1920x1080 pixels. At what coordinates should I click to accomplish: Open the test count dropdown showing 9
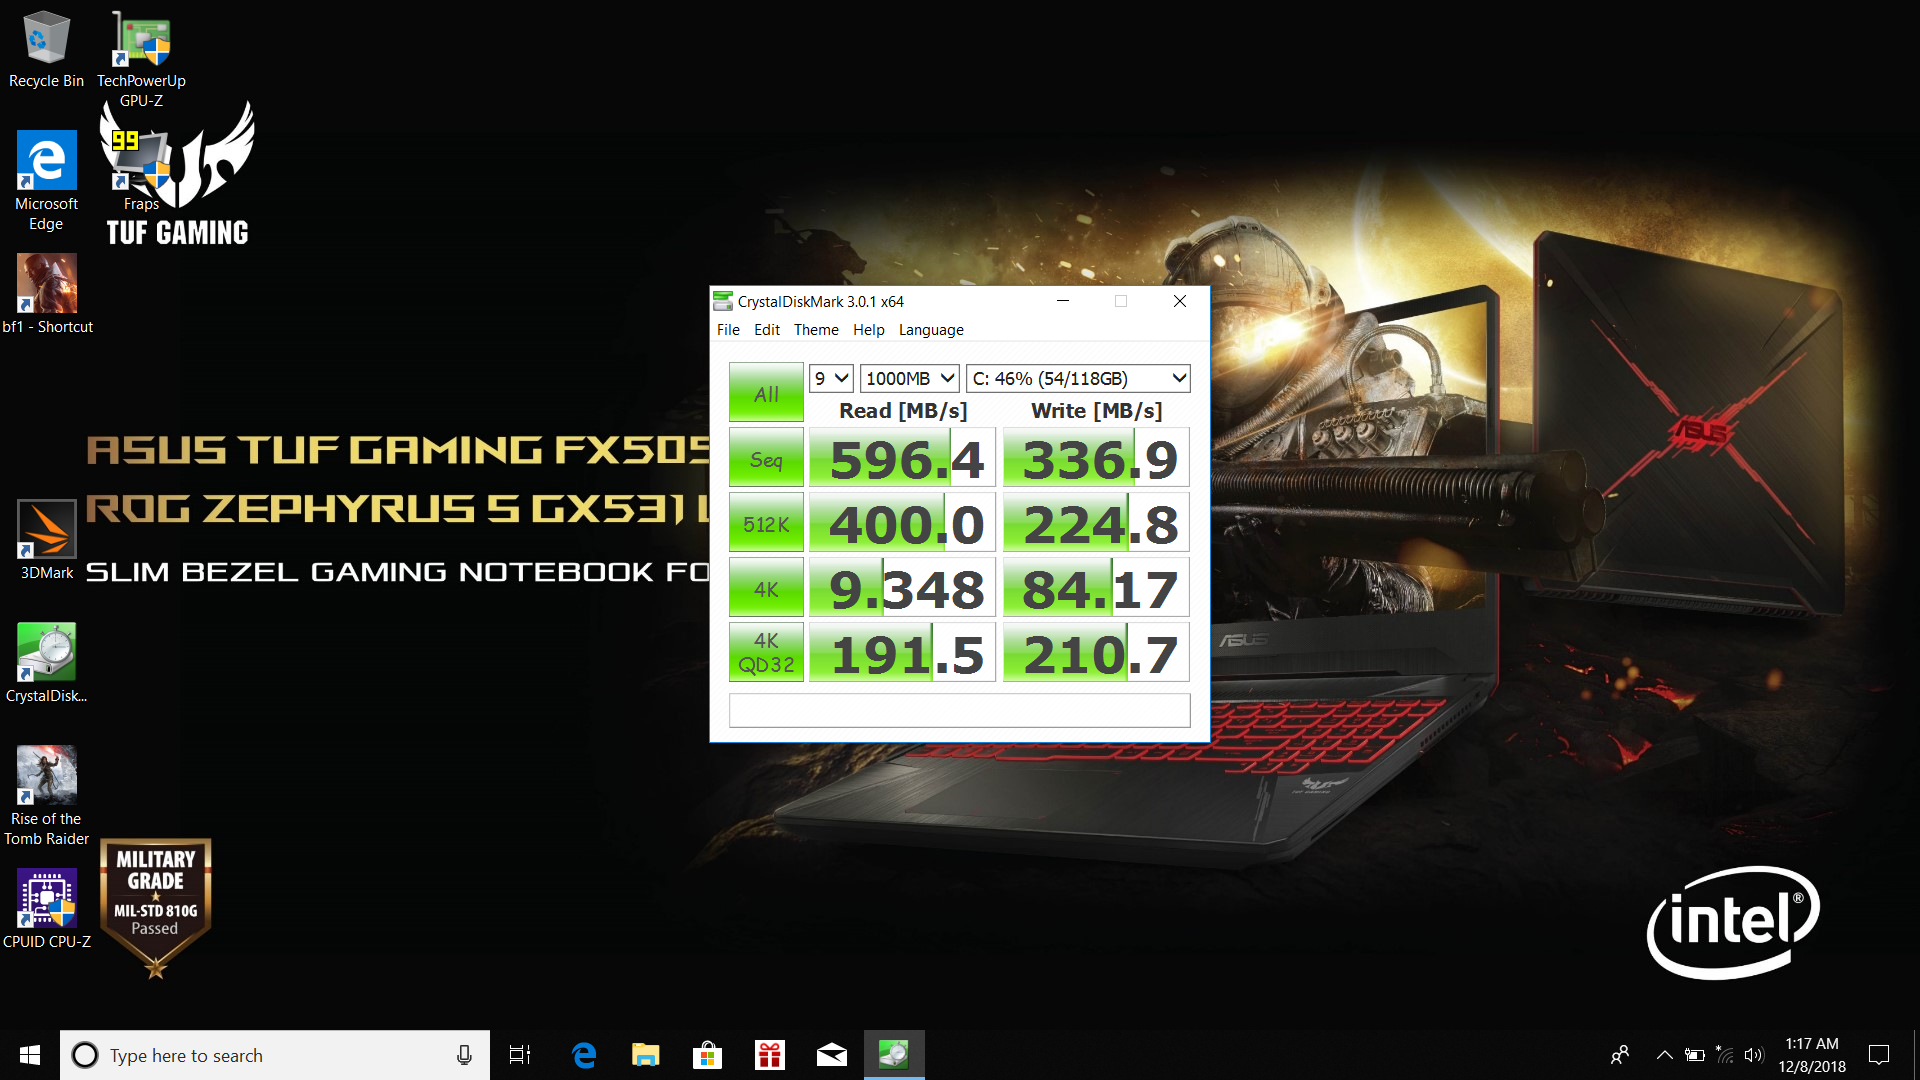point(831,378)
